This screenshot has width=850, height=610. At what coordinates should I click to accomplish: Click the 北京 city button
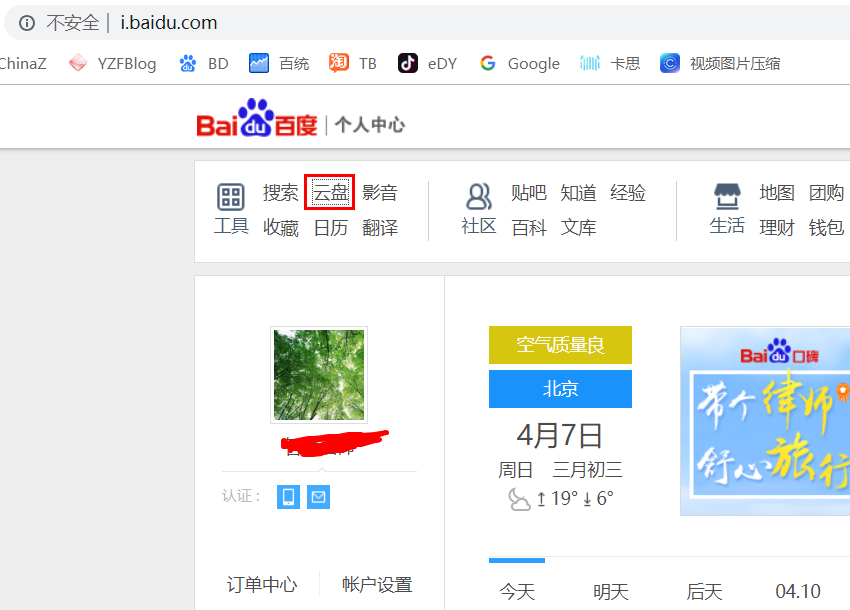pyautogui.click(x=560, y=389)
